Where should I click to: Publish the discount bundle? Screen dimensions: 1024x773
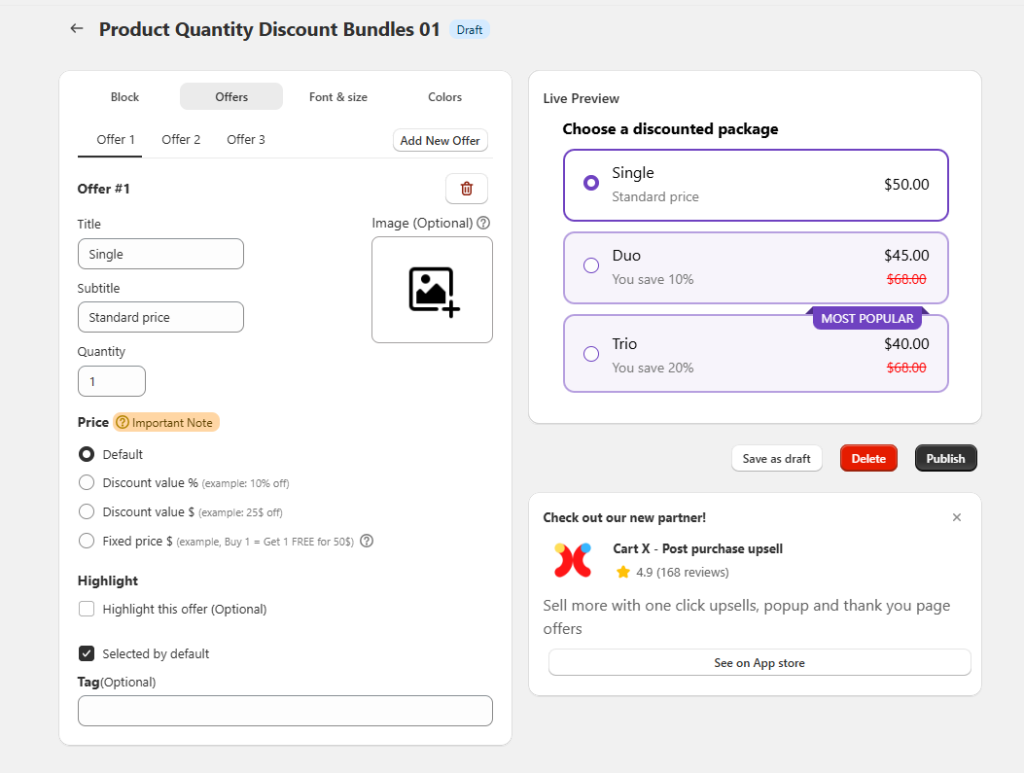click(945, 457)
